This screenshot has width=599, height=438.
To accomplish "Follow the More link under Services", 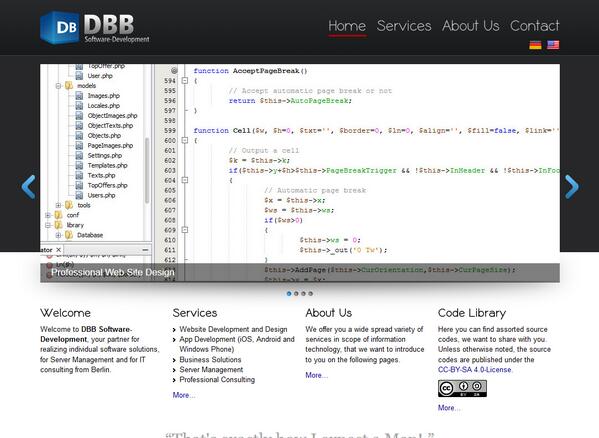I will 184,395.
